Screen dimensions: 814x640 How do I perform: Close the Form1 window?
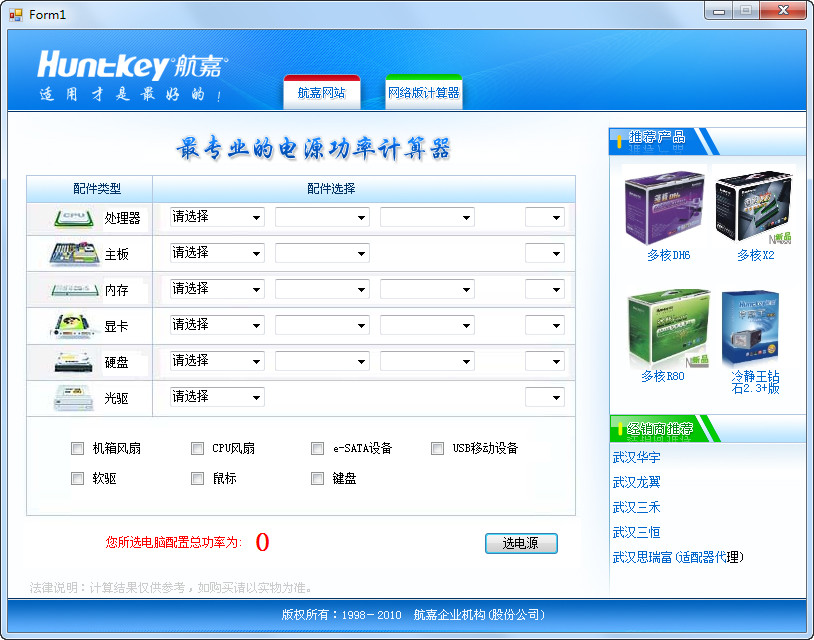tap(783, 11)
